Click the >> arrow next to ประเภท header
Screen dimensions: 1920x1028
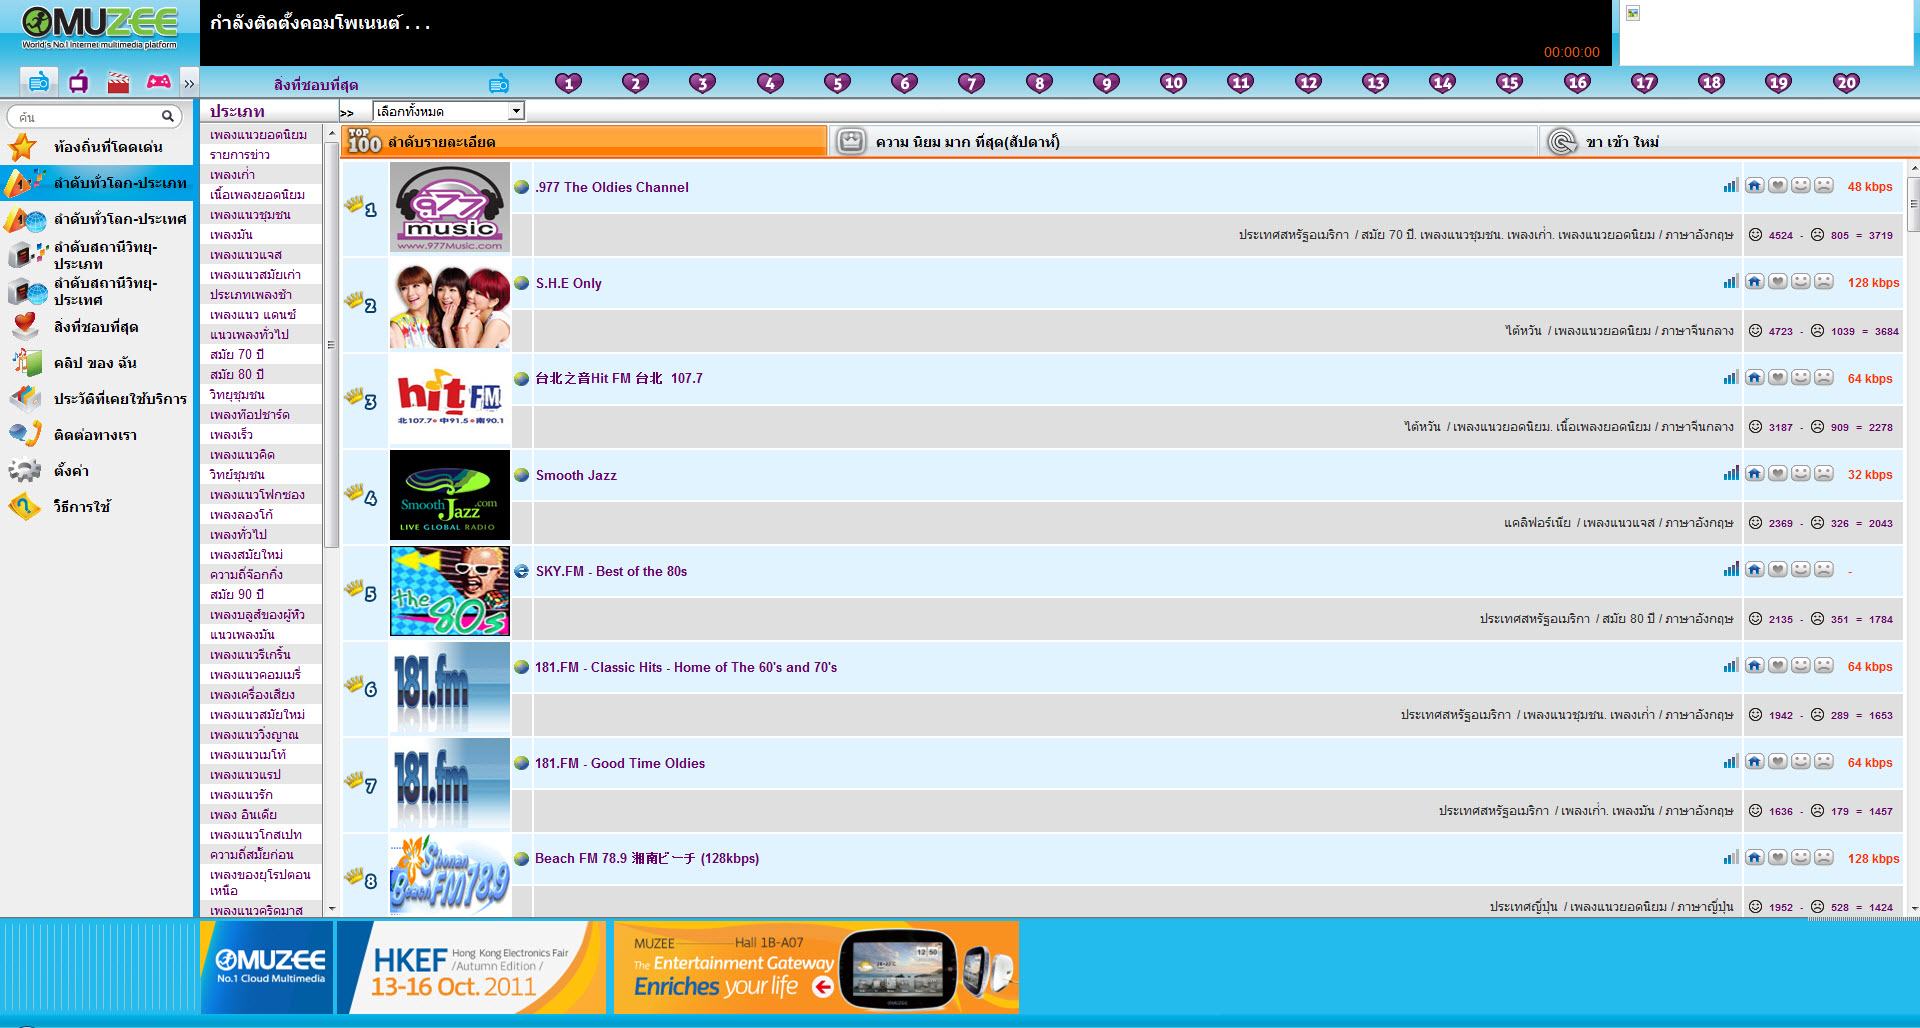[x=347, y=112]
